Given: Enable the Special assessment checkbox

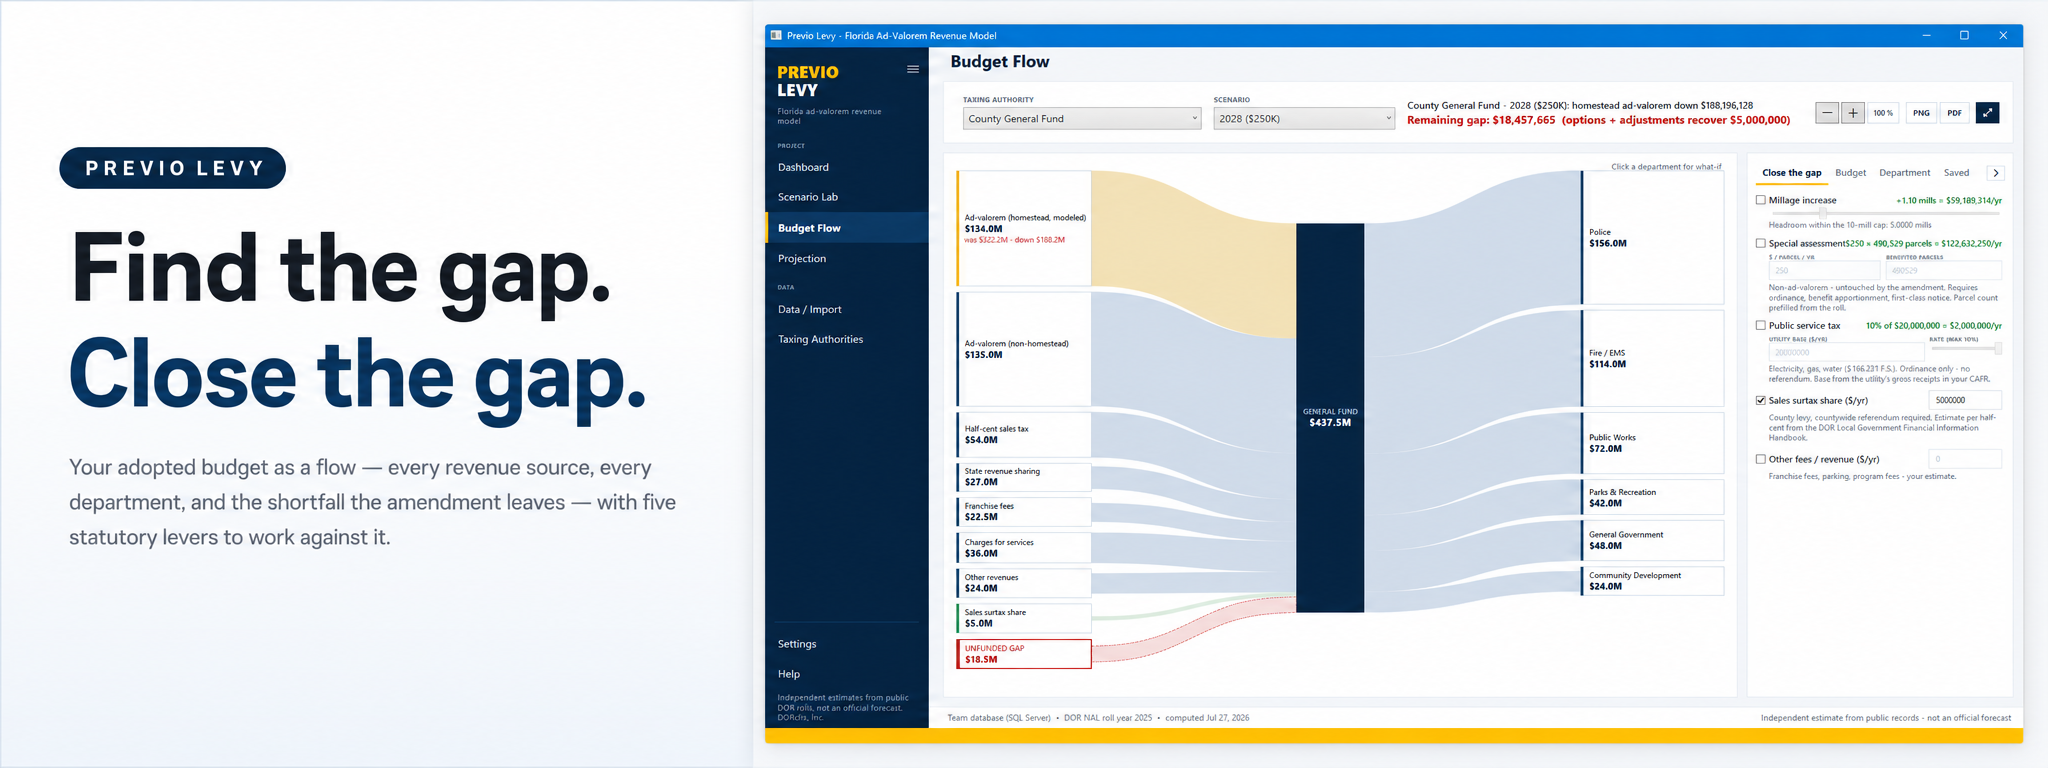Looking at the screenshot, I should [x=1761, y=243].
